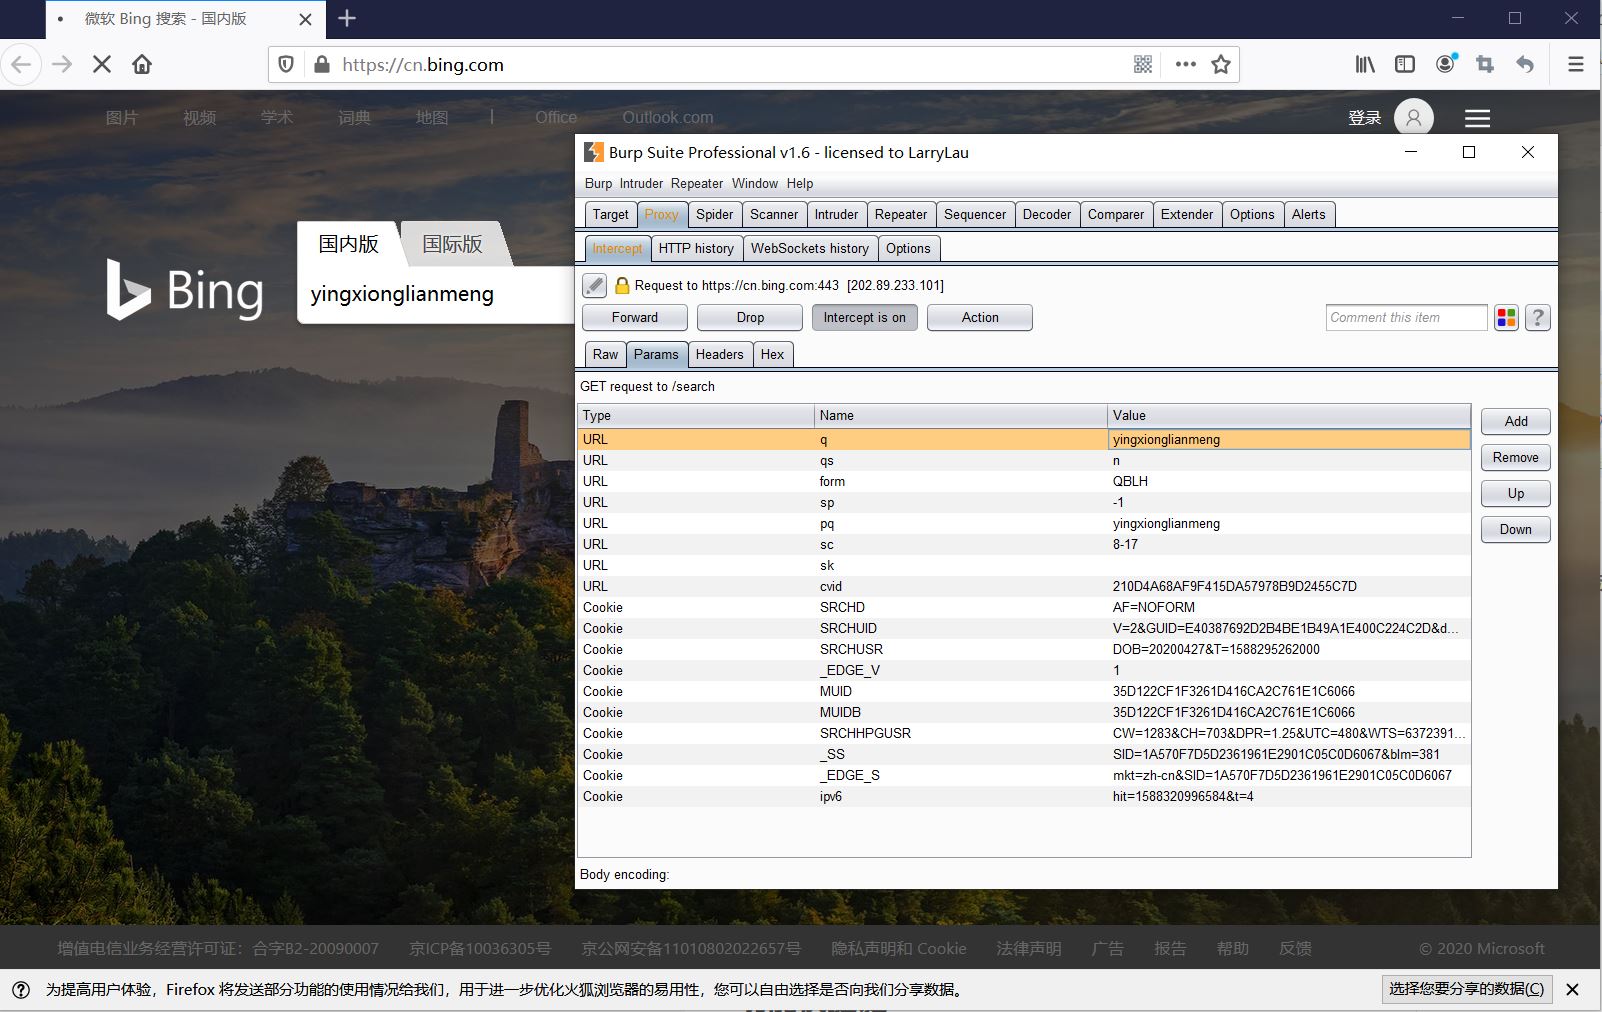
Task: Click the Burp help question mark
Action: (x=1538, y=318)
